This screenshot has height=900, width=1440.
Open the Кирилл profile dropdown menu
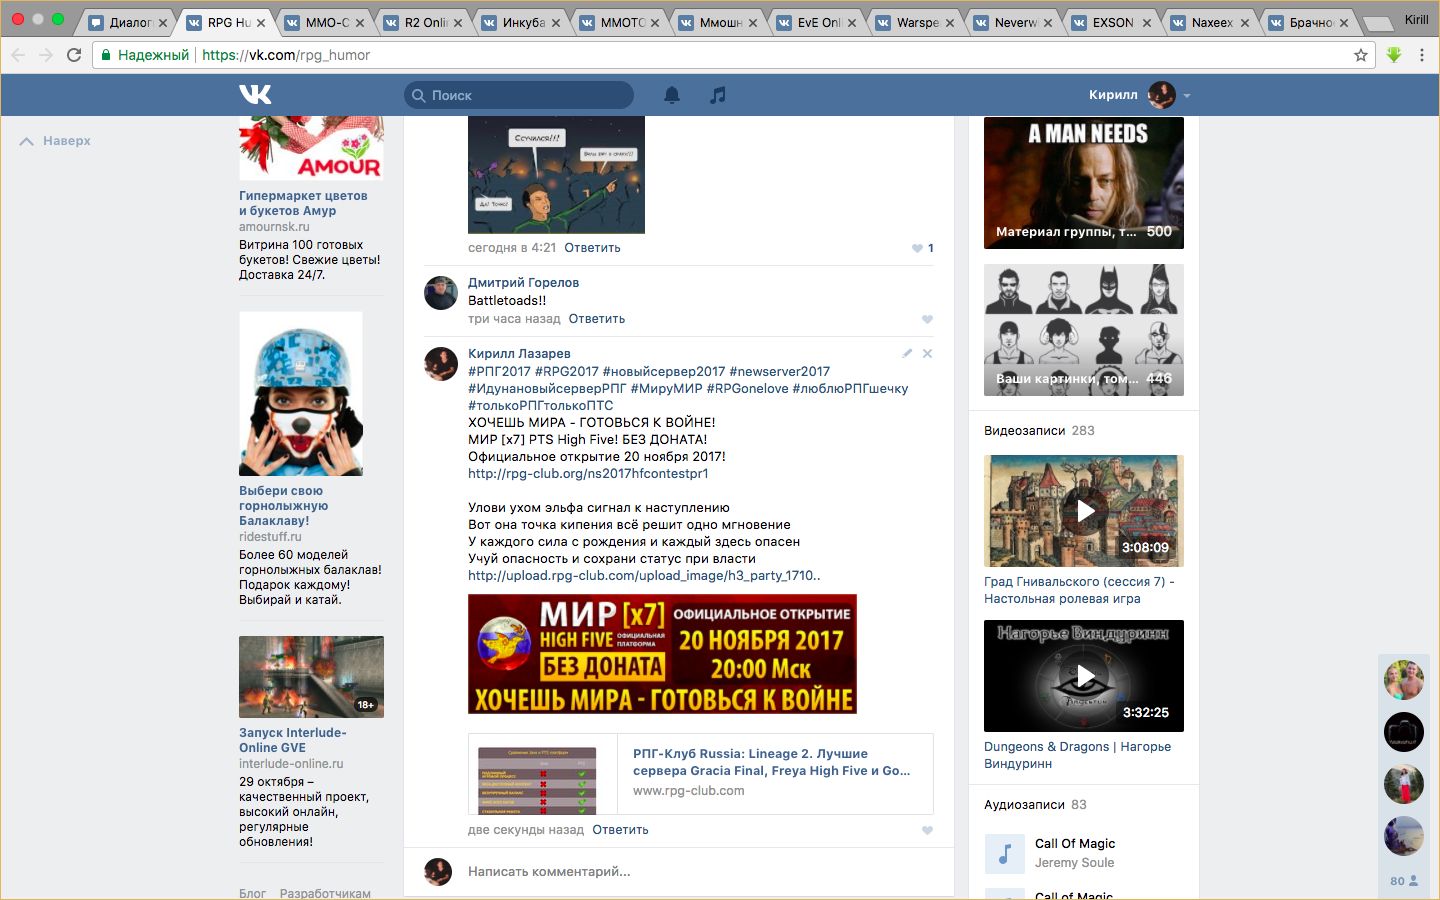pyautogui.click(x=1187, y=95)
